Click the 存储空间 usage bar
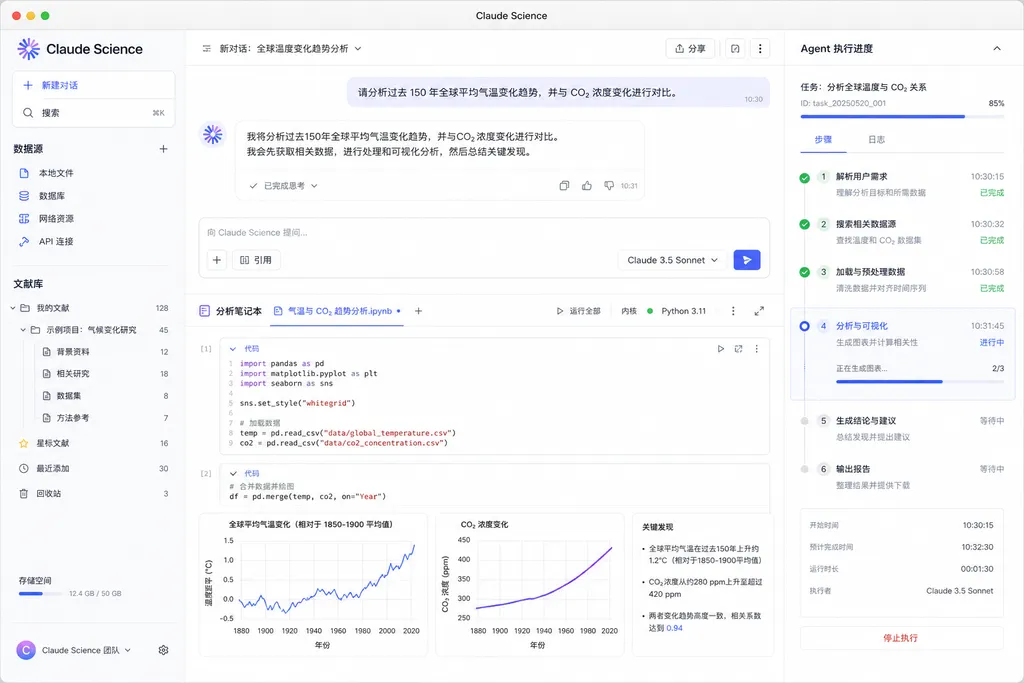Viewport: 1024px width, 683px height. tap(39, 594)
